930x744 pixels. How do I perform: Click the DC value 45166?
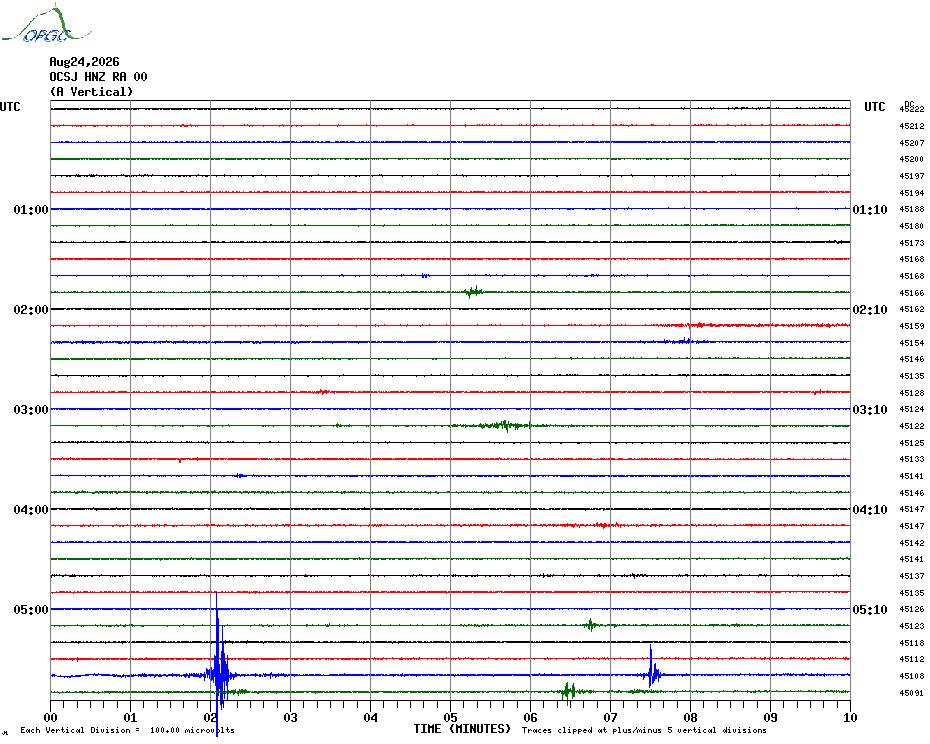pos(912,293)
